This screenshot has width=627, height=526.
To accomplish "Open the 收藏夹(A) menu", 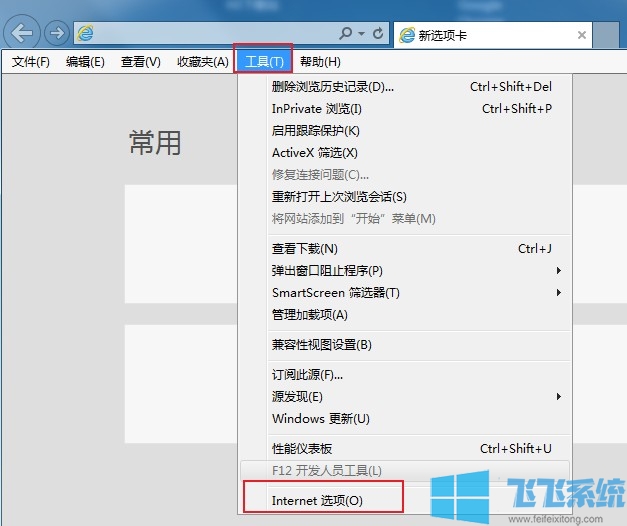I will click(203, 62).
